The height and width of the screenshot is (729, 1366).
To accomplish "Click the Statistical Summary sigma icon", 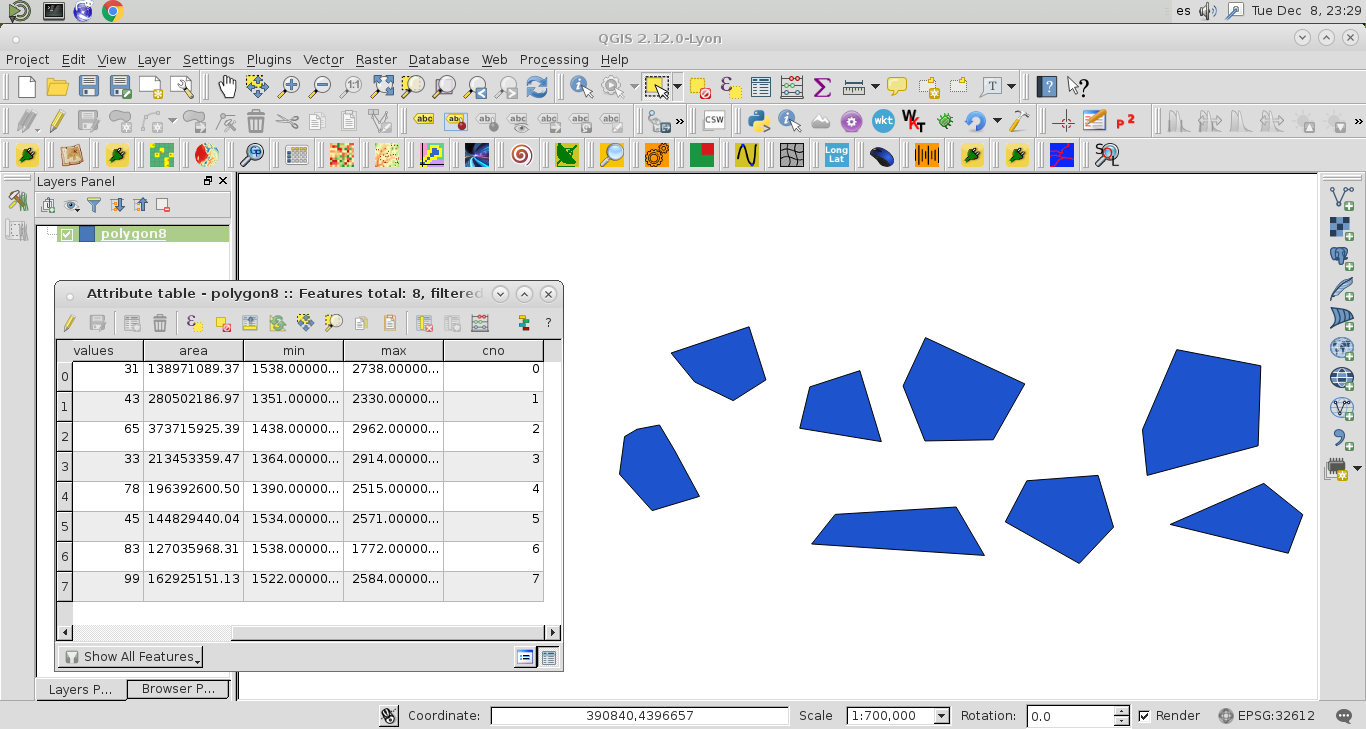I will (823, 87).
